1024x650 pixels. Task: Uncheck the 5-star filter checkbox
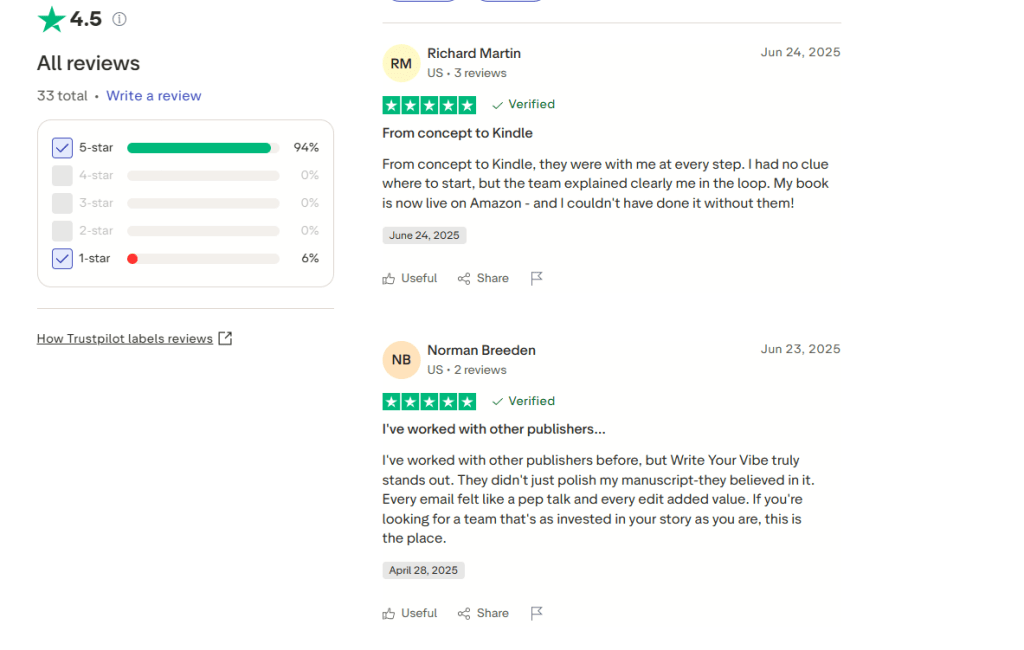coord(62,148)
